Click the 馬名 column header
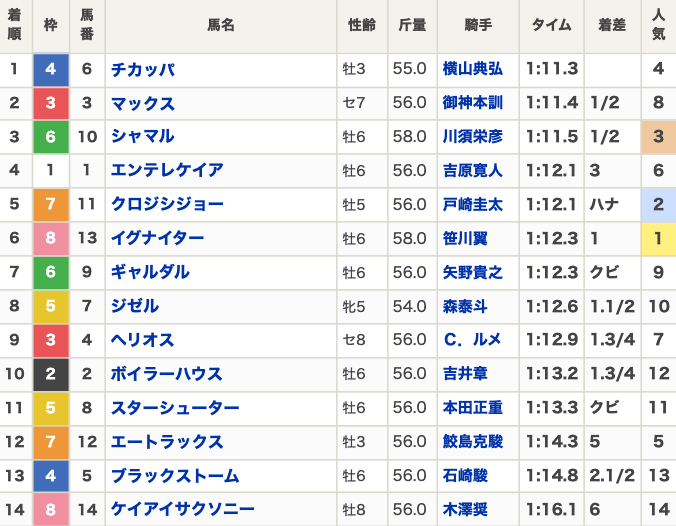This screenshot has width=676, height=526. tap(221, 27)
